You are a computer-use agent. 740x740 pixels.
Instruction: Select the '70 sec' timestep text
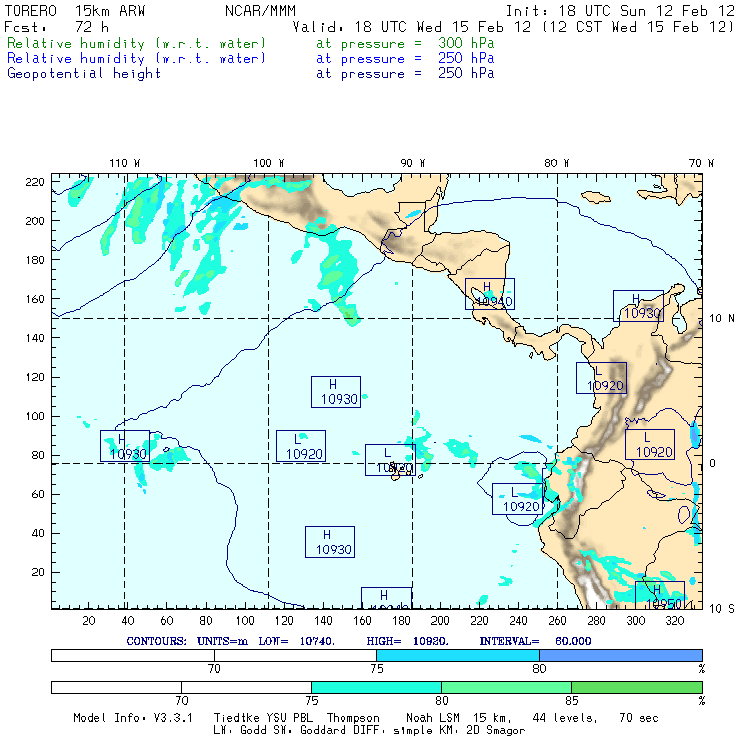(639, 718)
